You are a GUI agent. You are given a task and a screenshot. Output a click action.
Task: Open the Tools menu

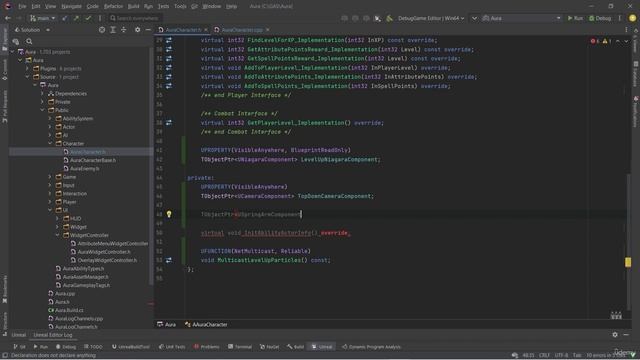[x=180, y=6]
